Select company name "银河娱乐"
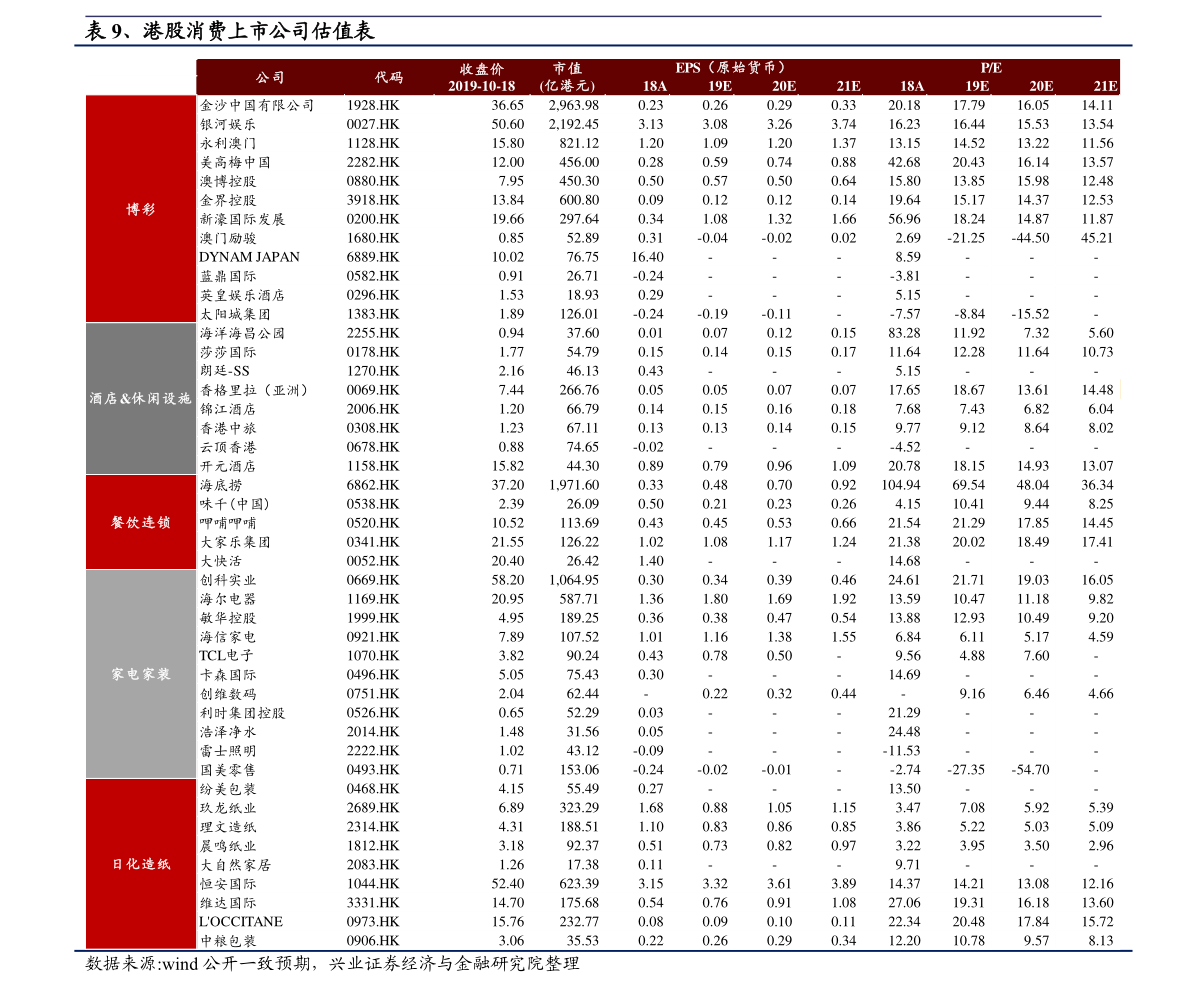 228,125
